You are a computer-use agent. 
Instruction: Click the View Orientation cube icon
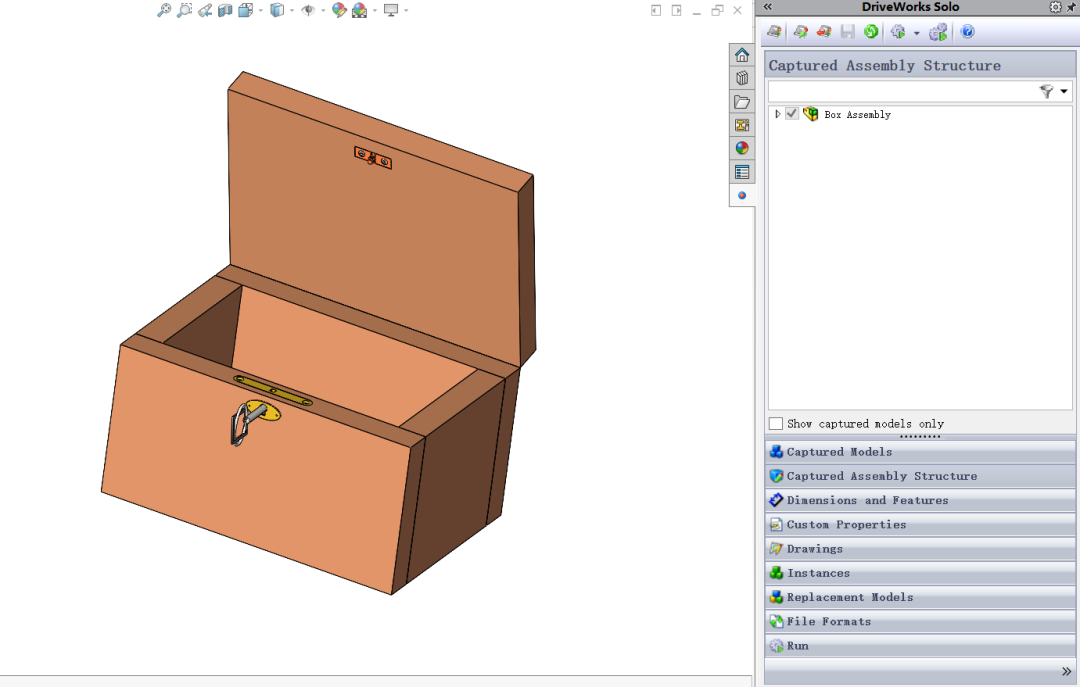click(245, 10)
